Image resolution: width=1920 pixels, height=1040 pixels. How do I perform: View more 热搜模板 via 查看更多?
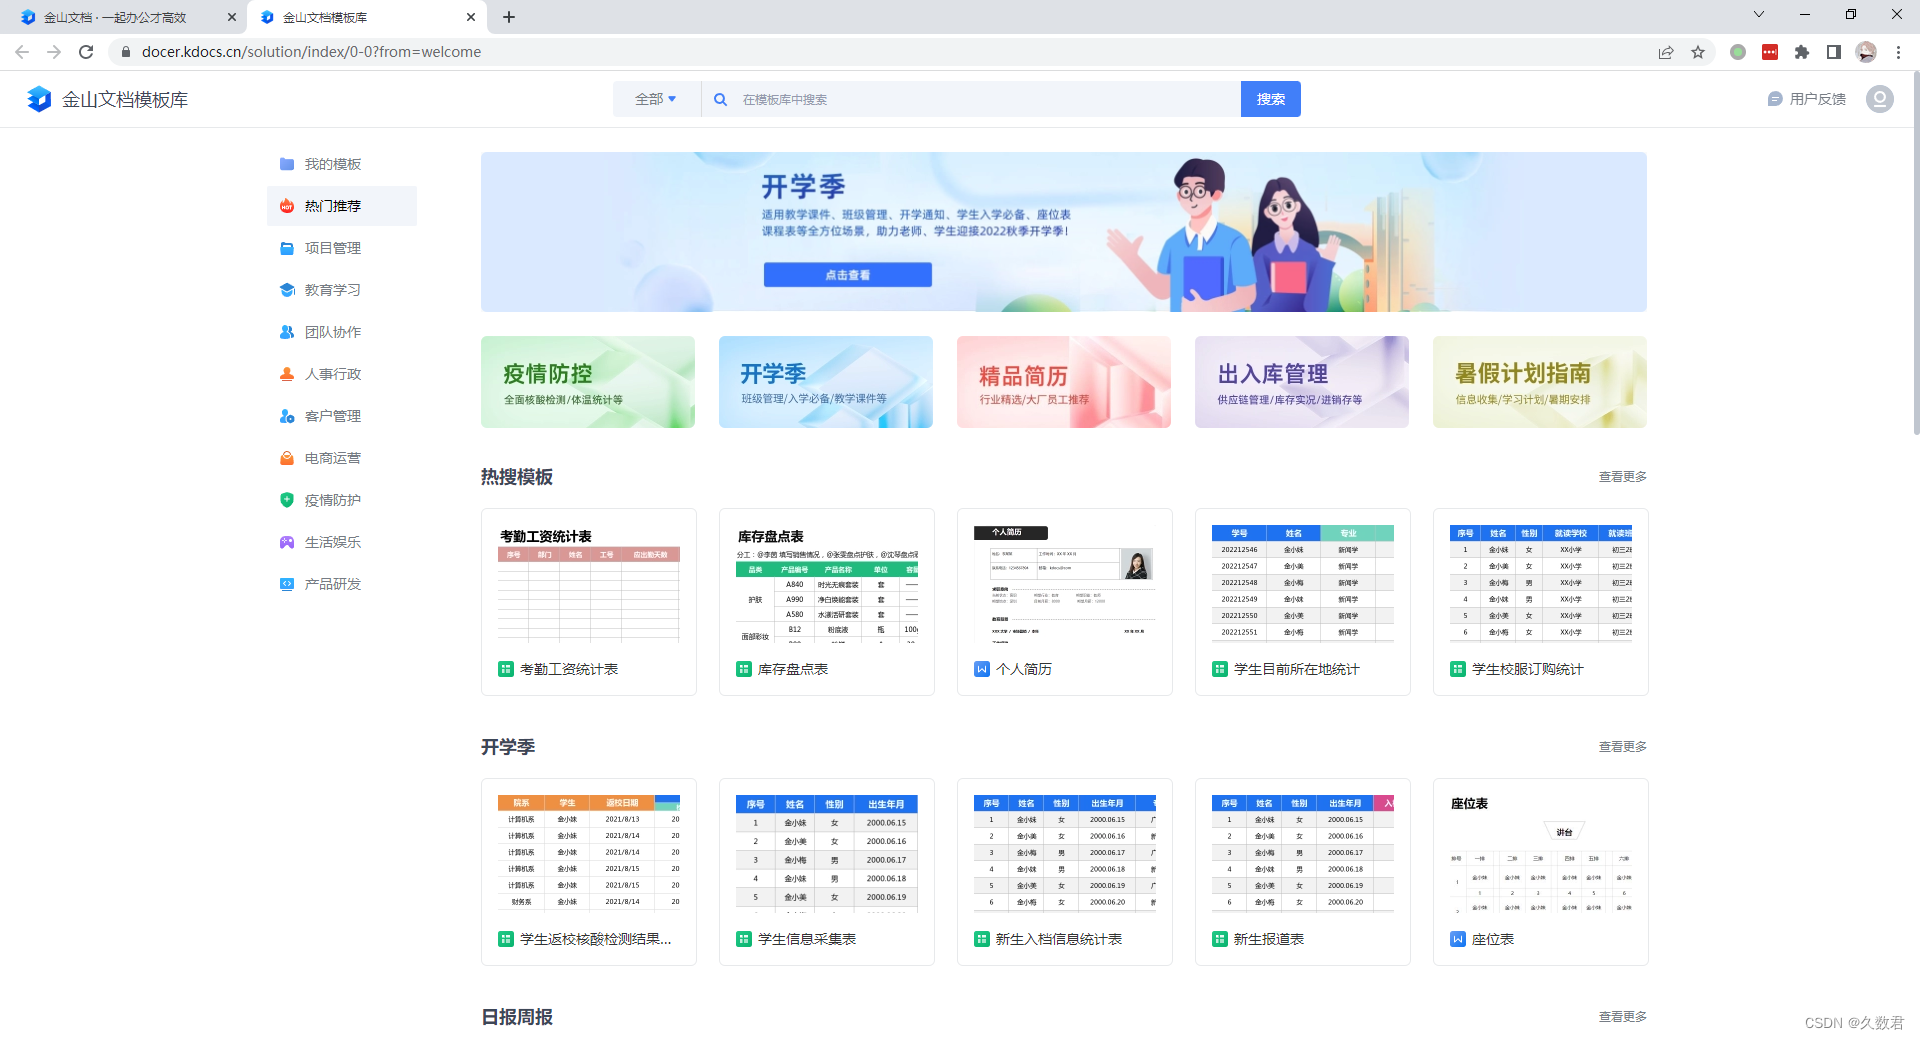pos(1622,477)
